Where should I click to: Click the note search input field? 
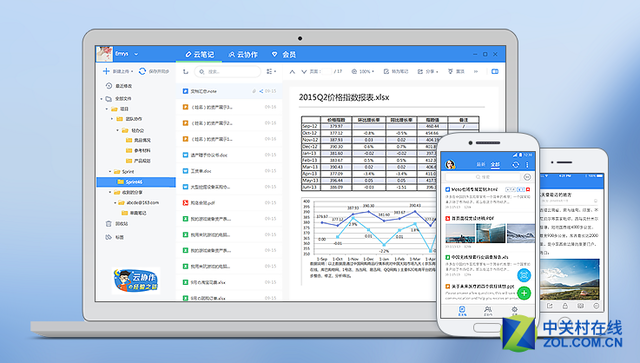point(227,71)
